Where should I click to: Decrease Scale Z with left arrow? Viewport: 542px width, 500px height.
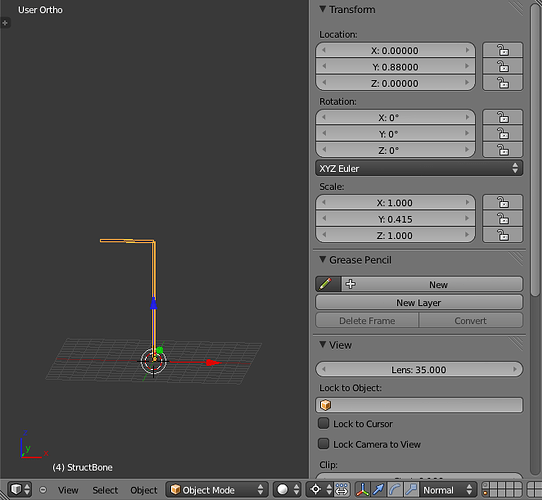click(324, 235)
